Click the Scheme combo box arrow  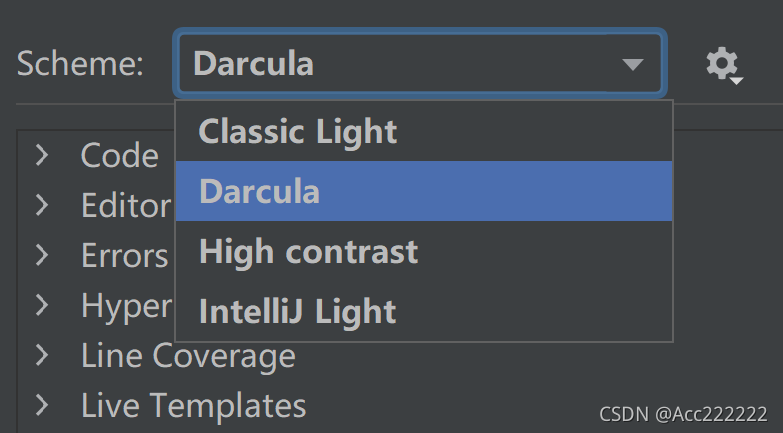coord(633,64)
